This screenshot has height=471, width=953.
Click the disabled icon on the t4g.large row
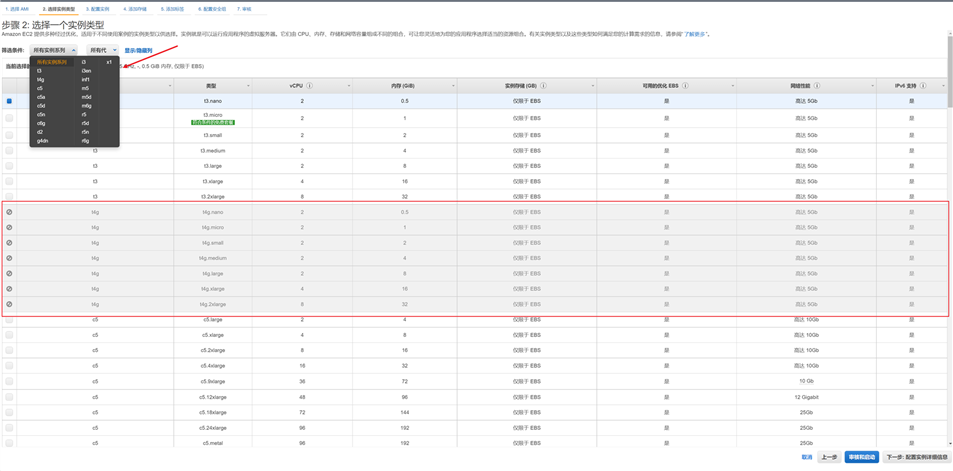(9, 273)
